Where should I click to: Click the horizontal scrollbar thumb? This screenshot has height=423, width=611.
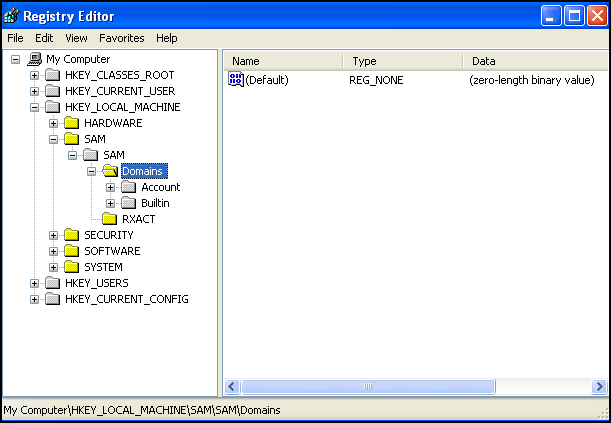coord(368,386)
